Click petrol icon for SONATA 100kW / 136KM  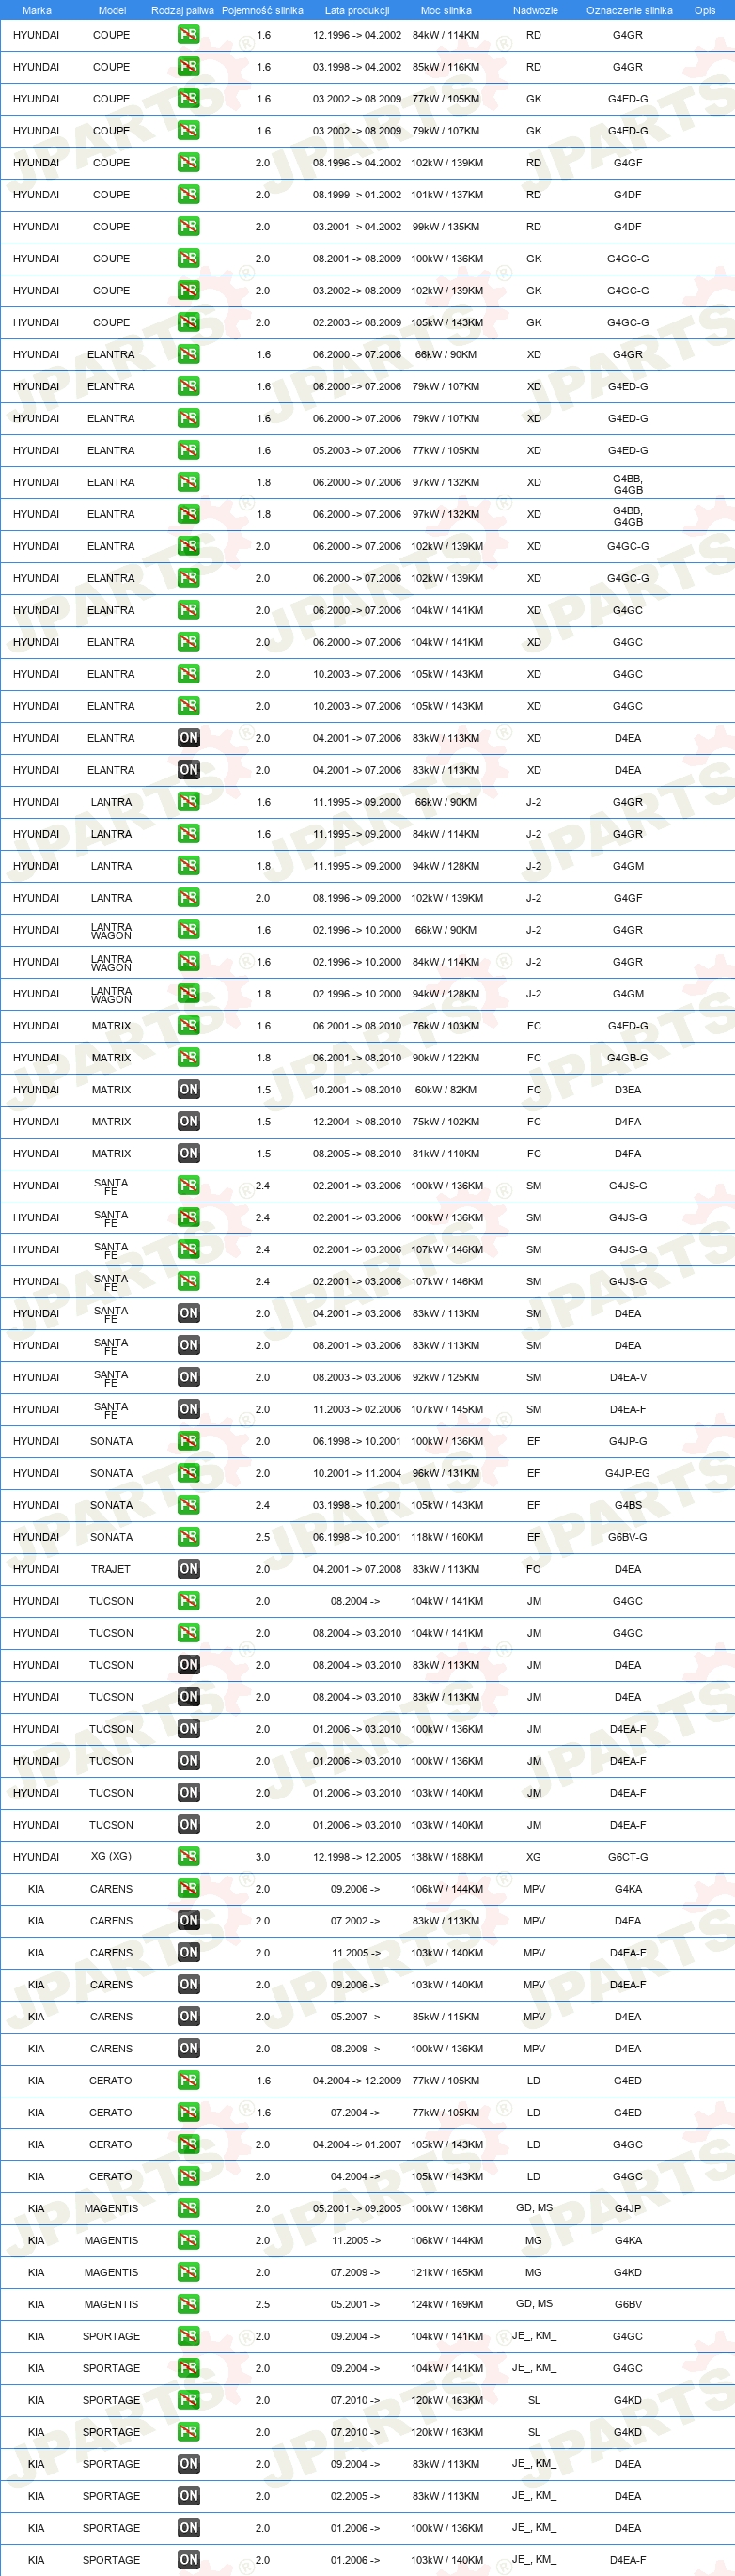coord(188,1441)
